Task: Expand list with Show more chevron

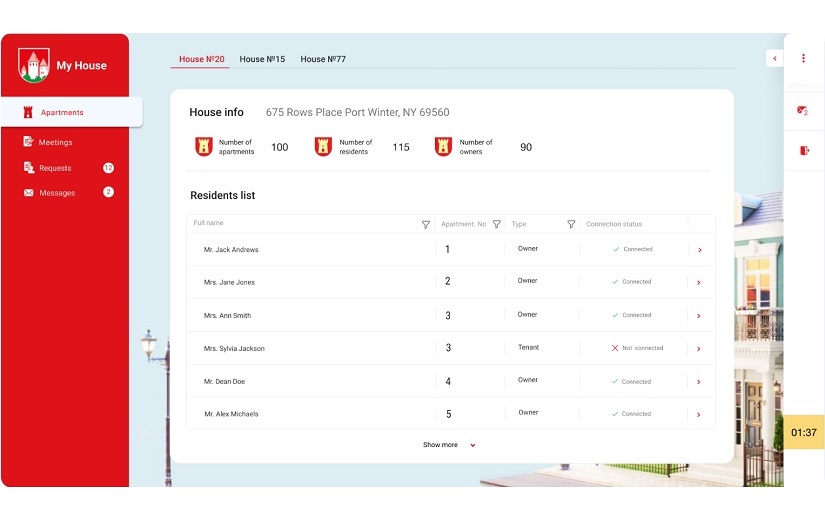Action: 473,446
